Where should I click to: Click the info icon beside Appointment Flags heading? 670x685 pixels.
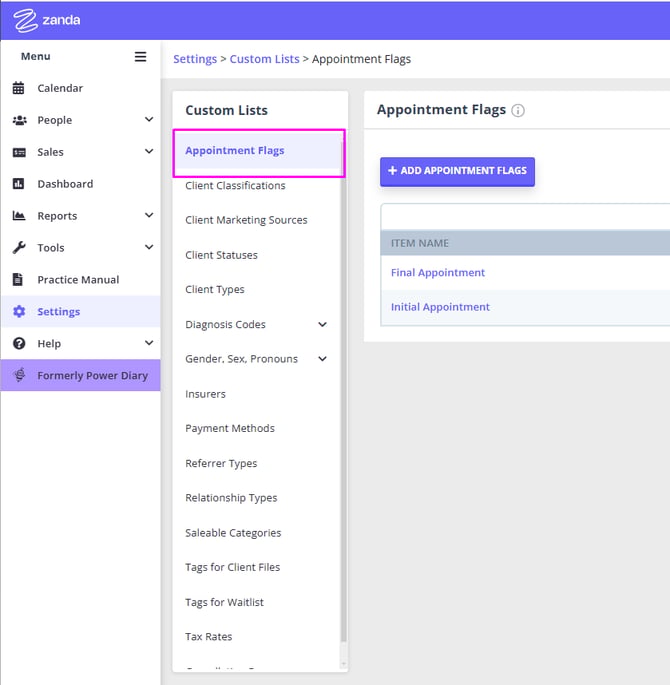point(518,111)
